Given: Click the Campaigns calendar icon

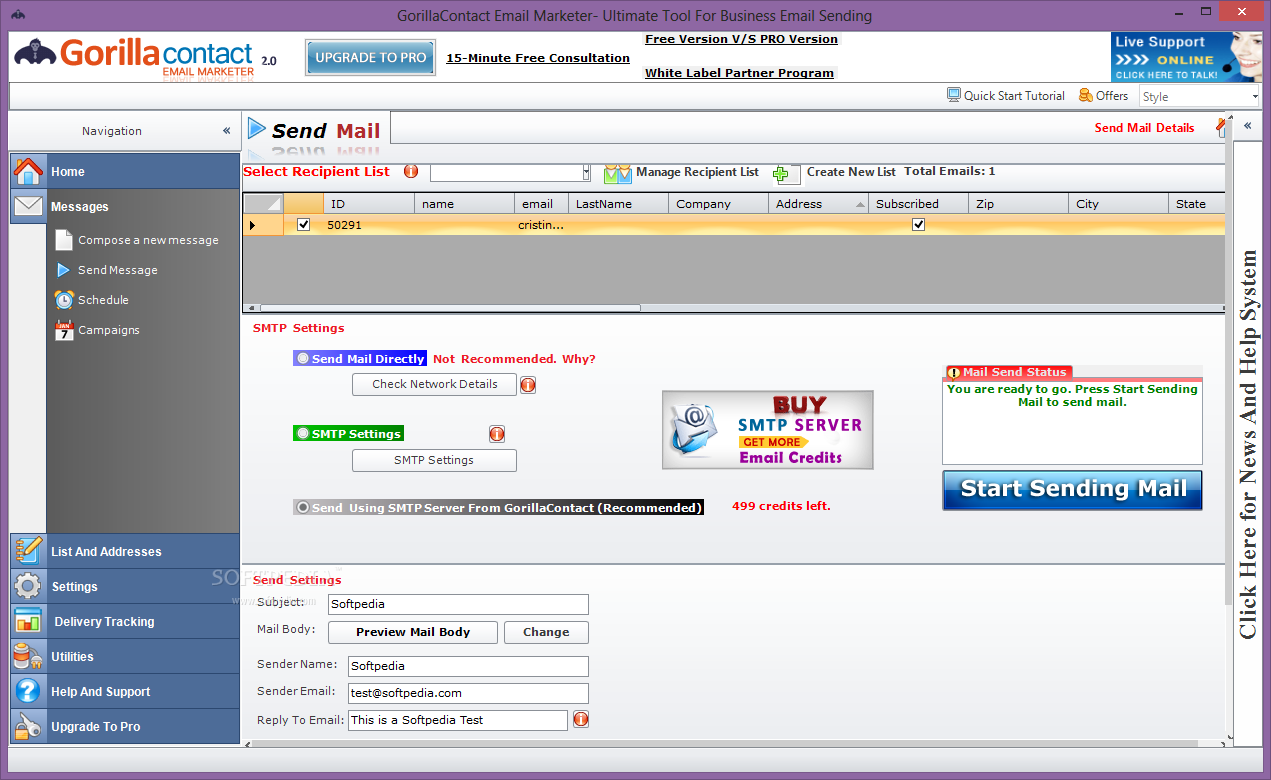Looking at the screenshot, I should click(x=64, y=330).
